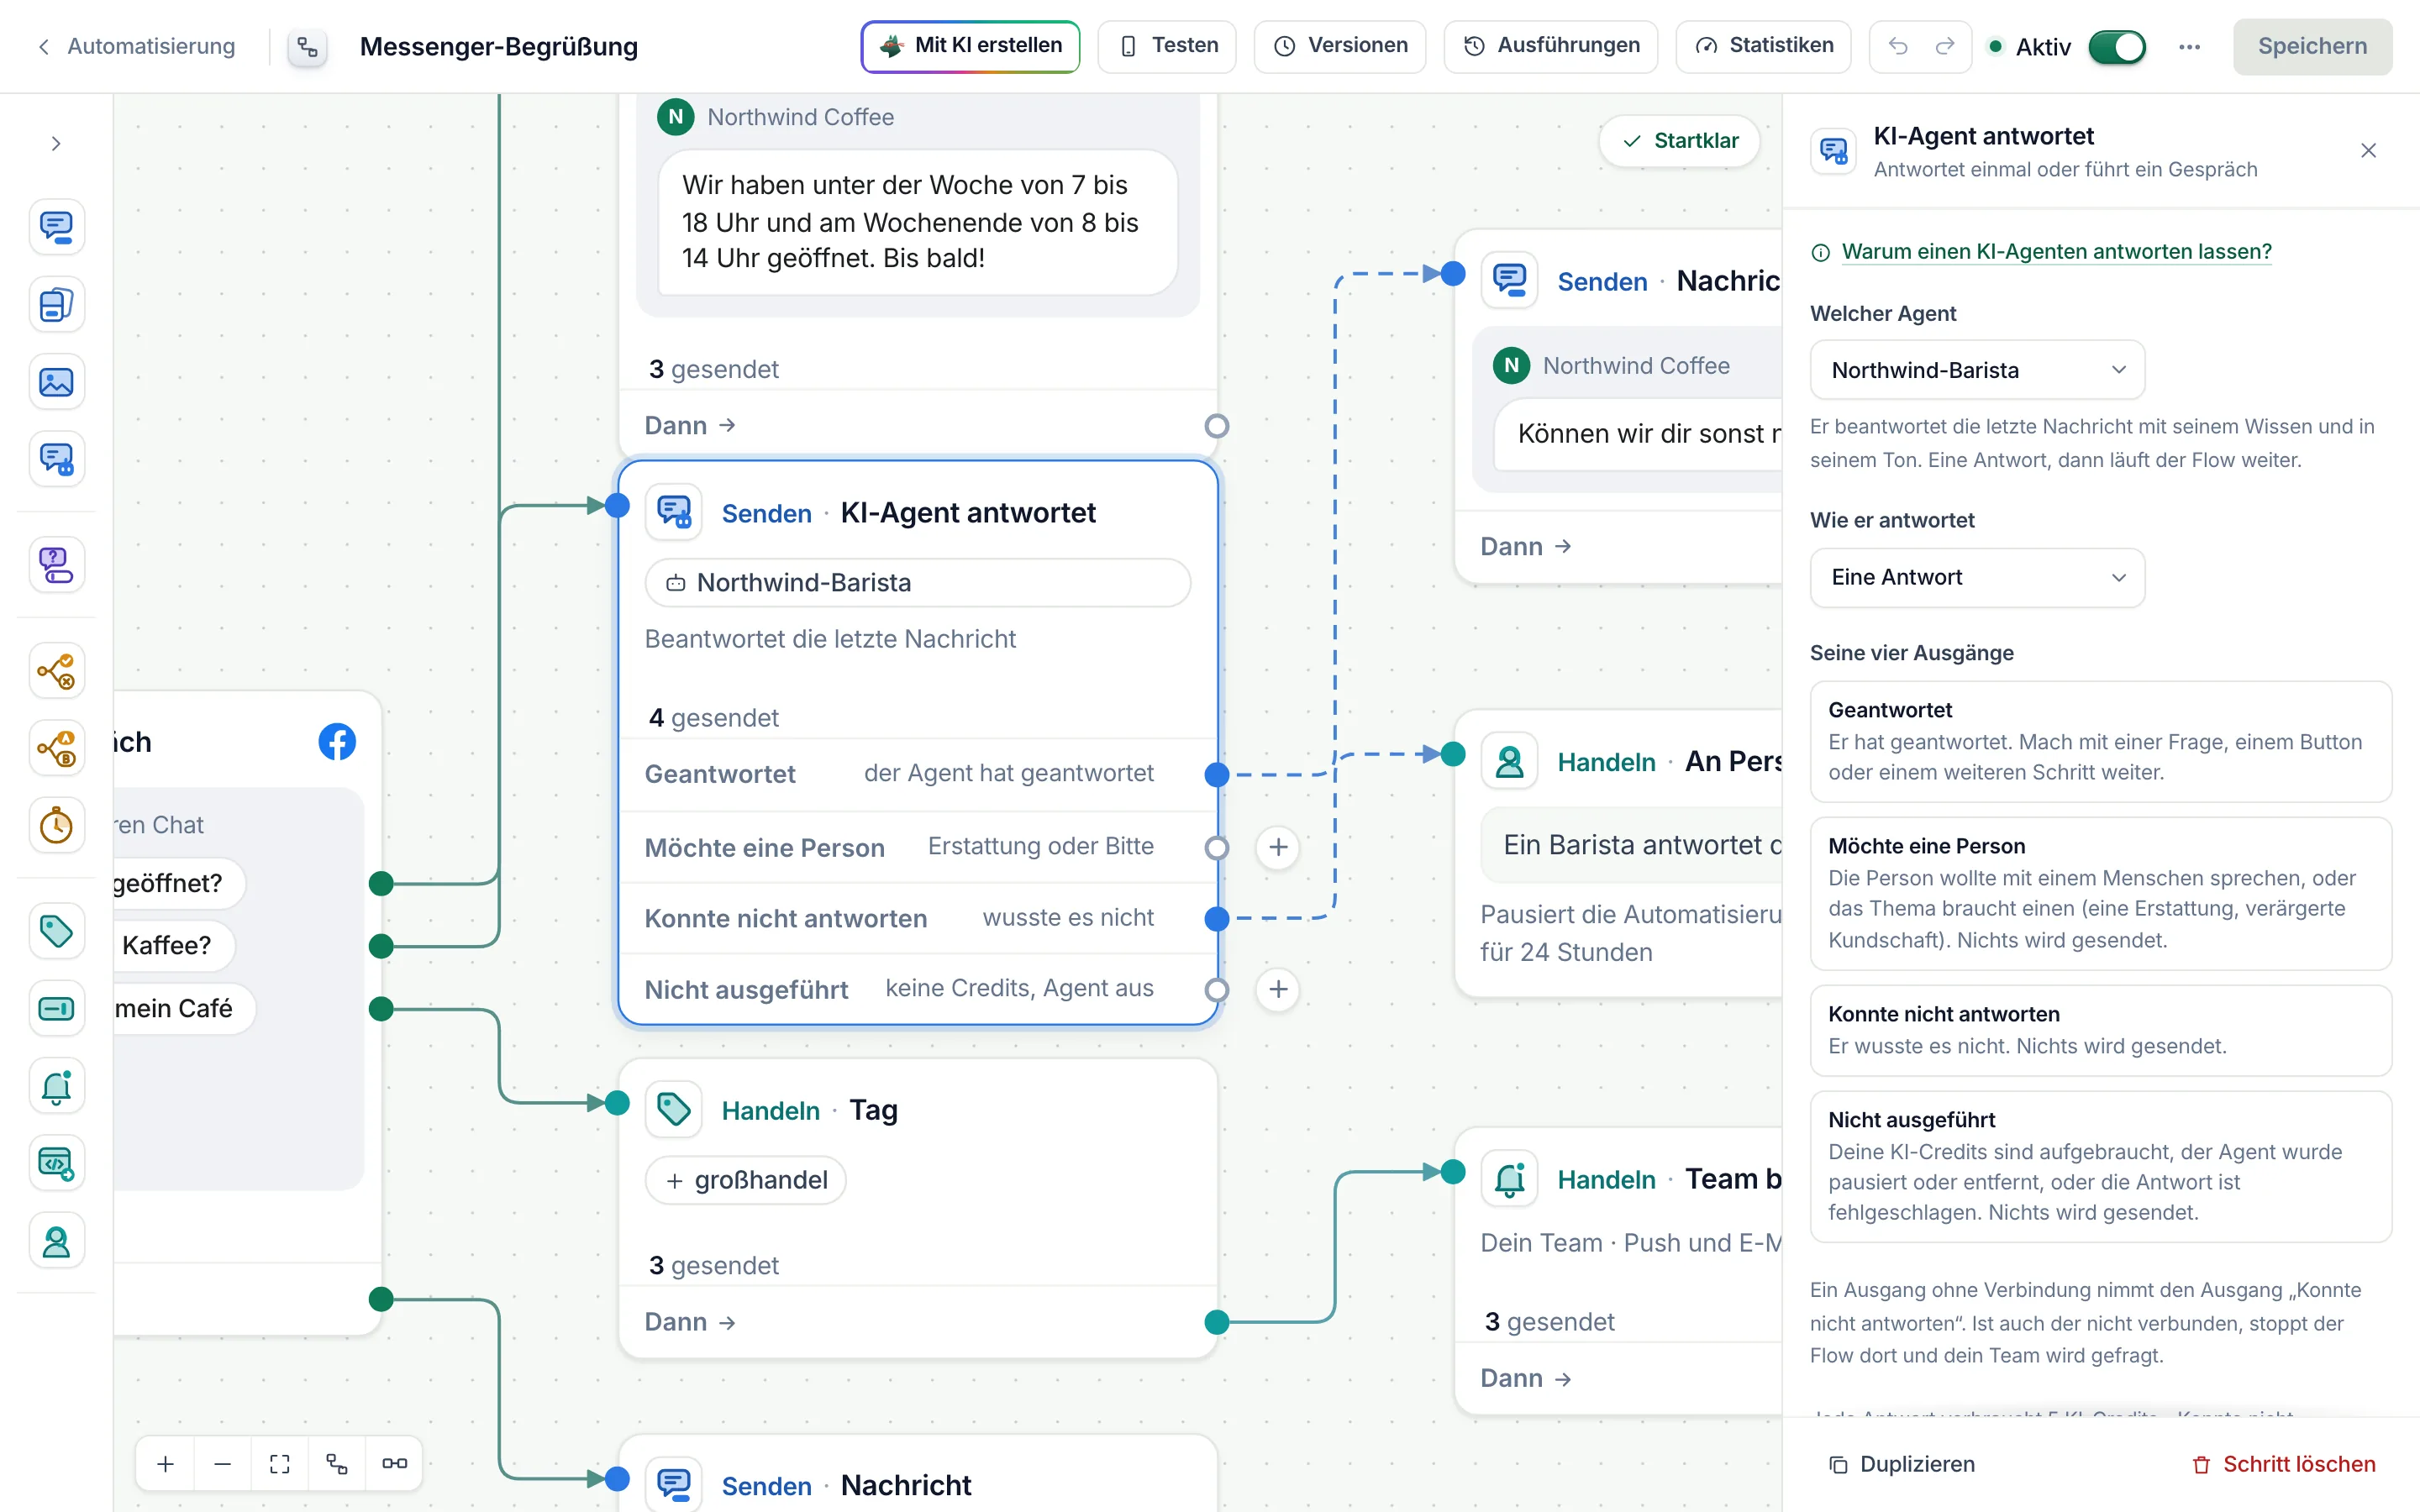Zoom out on the canvas
Viewport: 2420px width, 1512px height.
[x=223, y=1464]
